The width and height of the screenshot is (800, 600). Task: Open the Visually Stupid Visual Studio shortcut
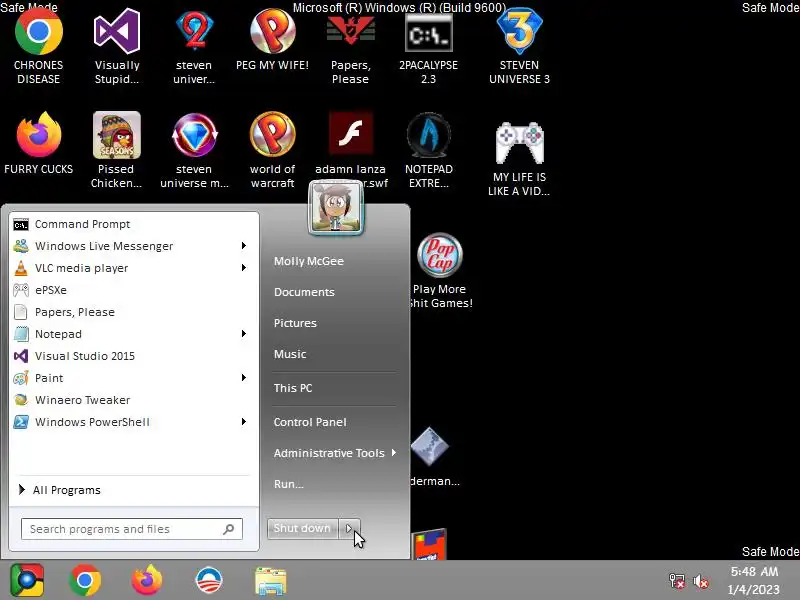pyautogui.click(x=117, y=46)
